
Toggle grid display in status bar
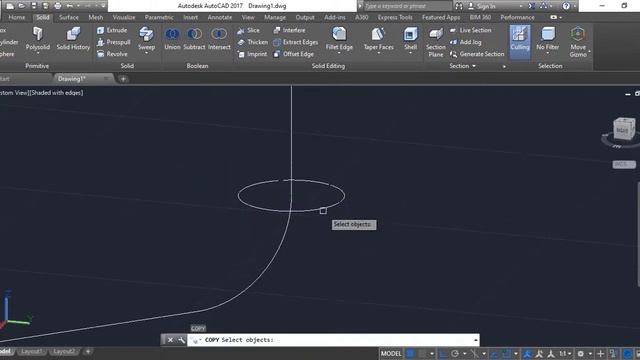411,353
